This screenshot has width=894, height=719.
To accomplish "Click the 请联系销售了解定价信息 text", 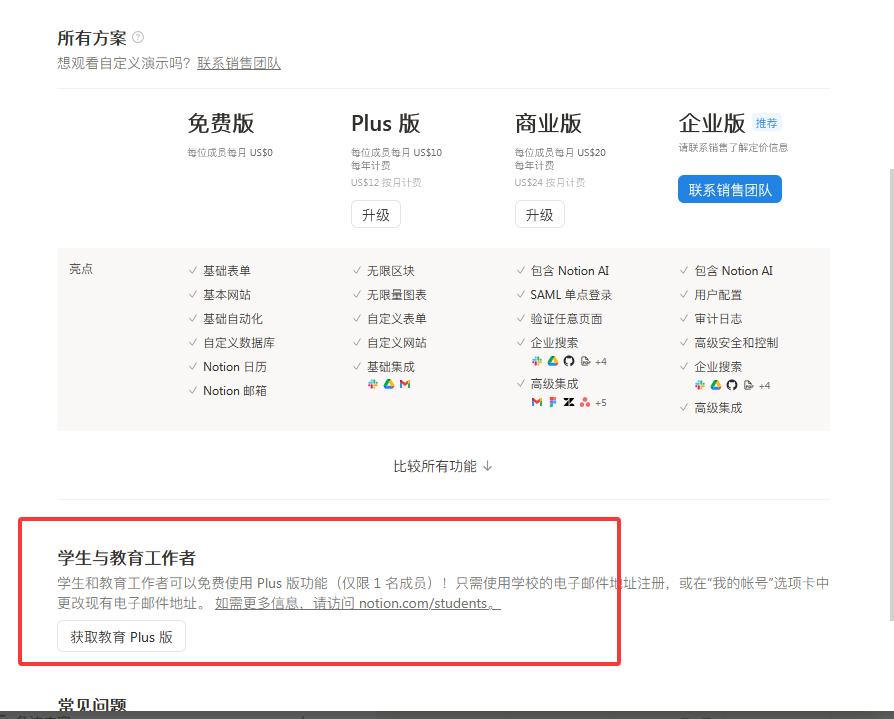I will click(733, 148).
